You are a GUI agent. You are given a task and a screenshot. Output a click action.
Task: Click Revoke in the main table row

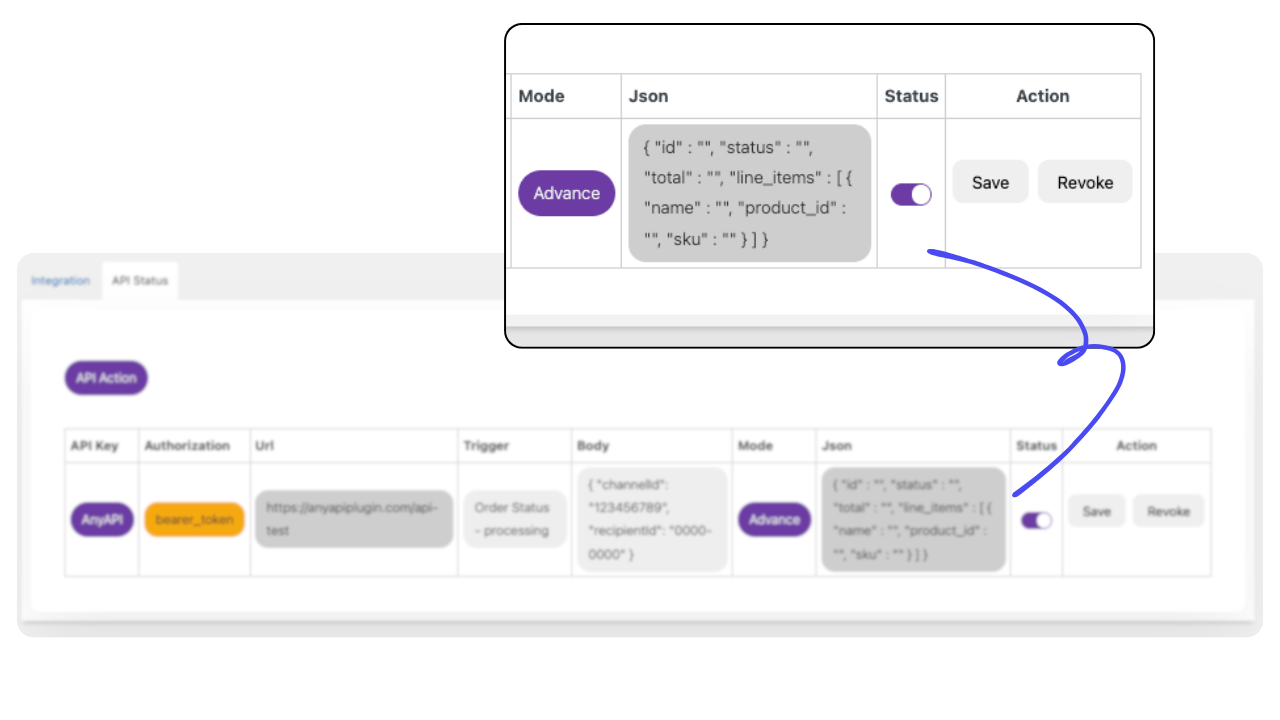[x=1168, y=510]
